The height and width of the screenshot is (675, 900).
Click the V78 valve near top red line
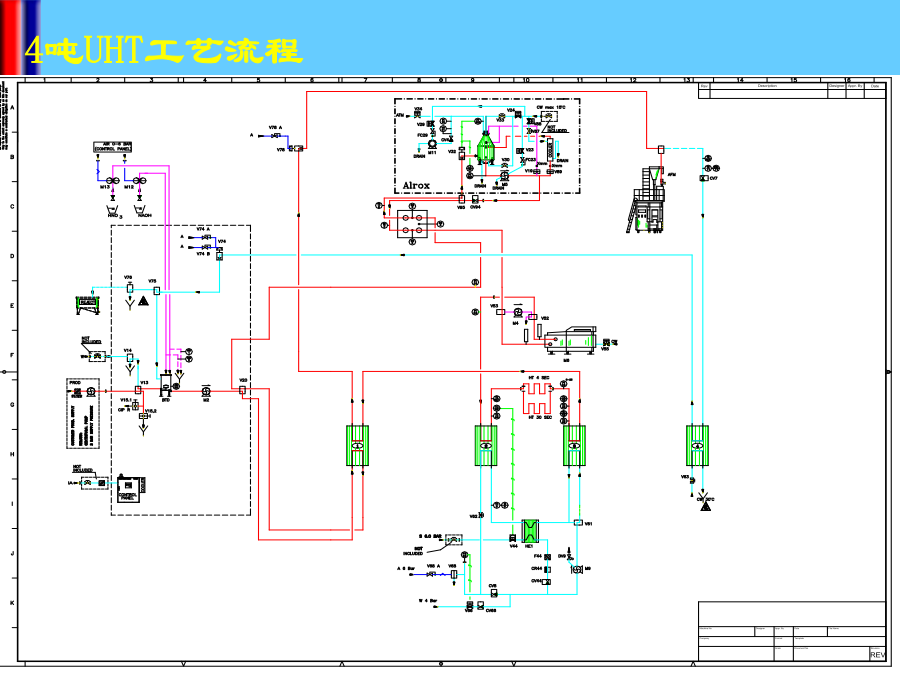295,148
